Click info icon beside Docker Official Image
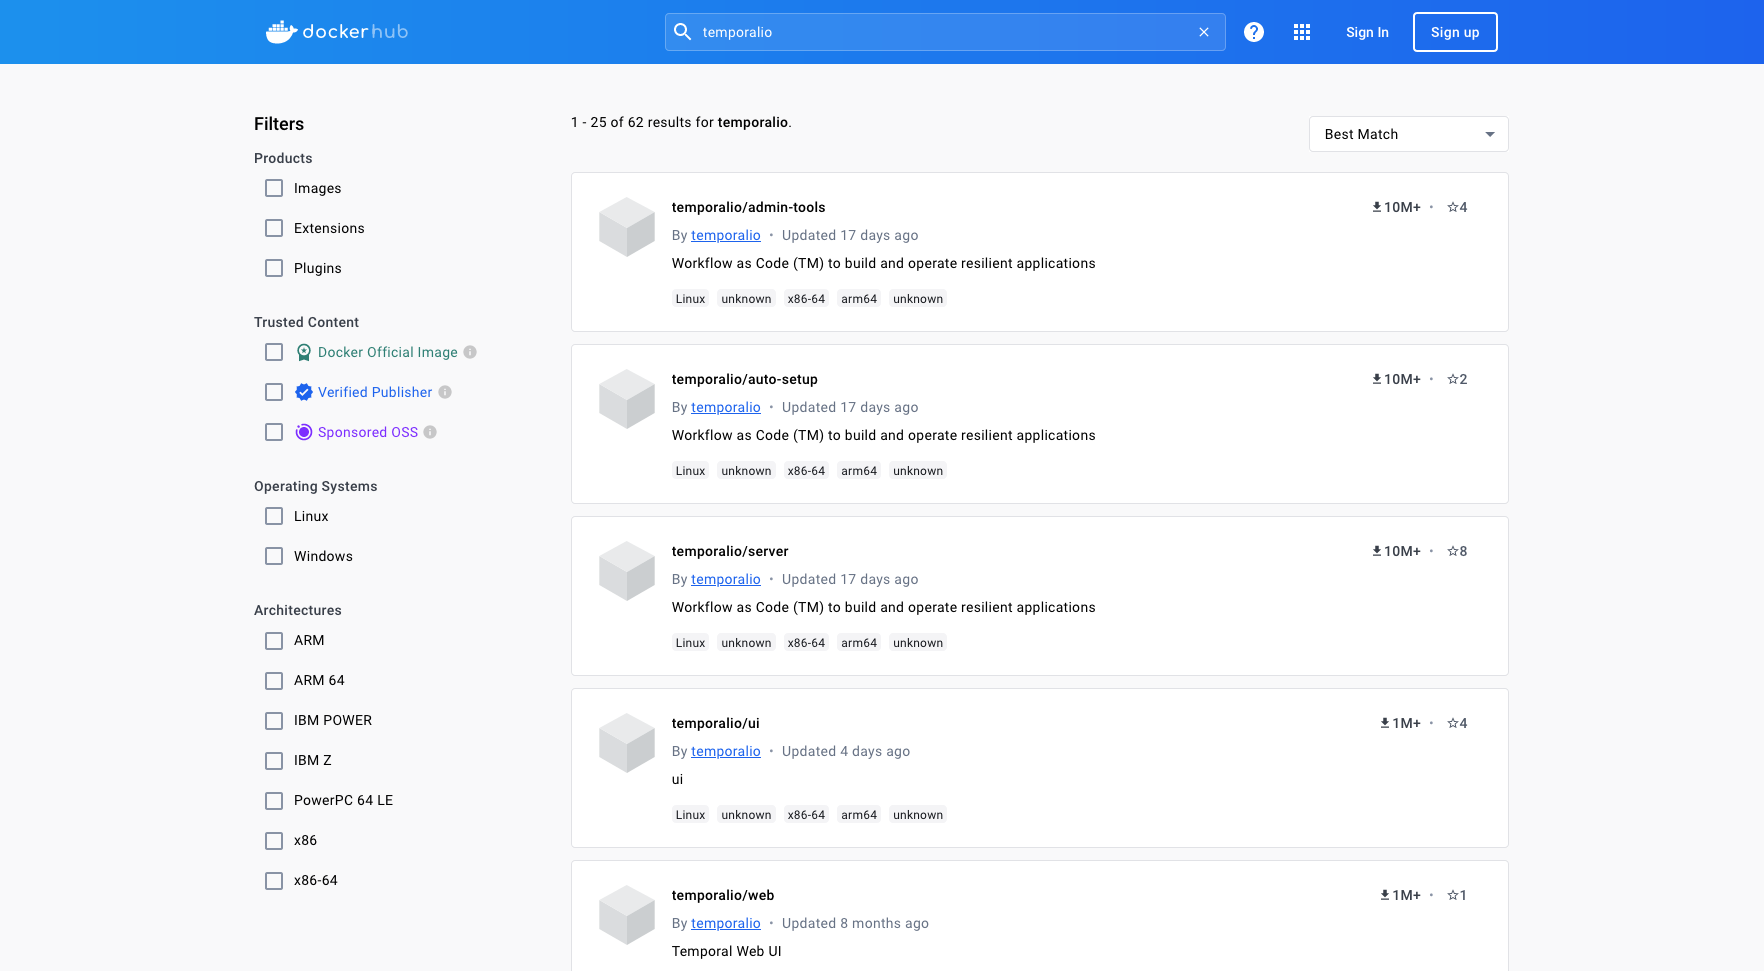 (470, 352)
